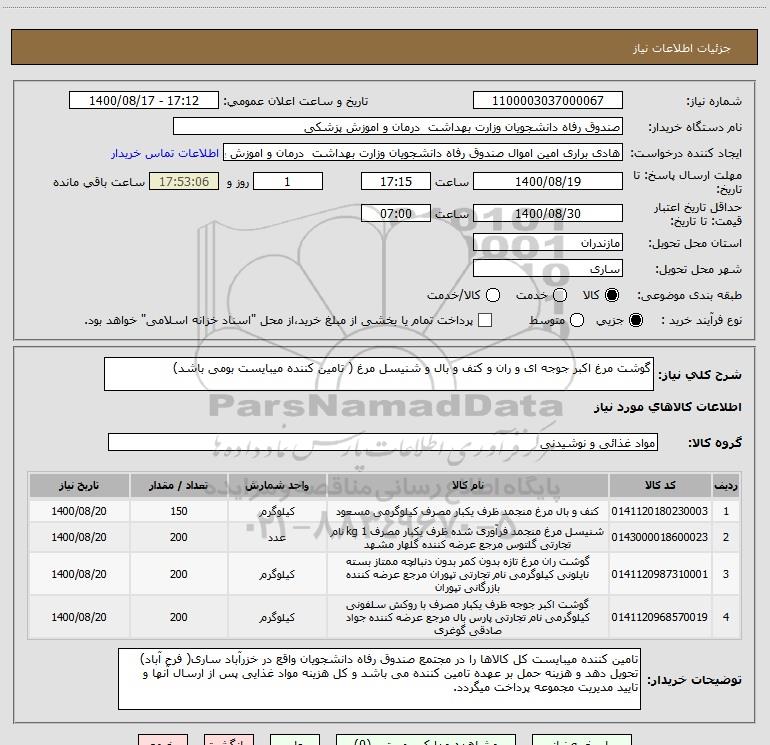This screenshot has height=745, width=770.
Task: Click the کد کالا column header
Action: (660, 485)
